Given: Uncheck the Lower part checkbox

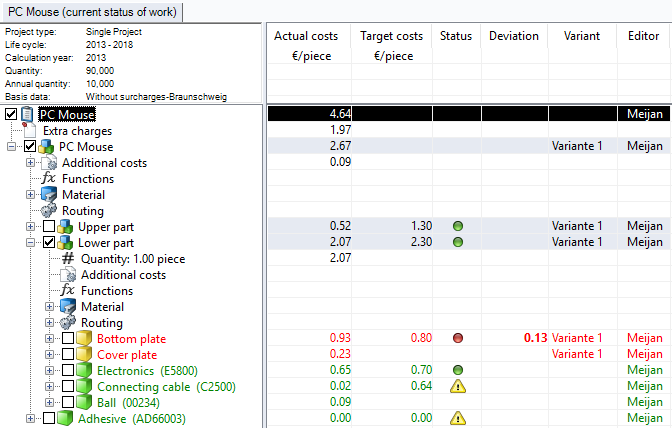Looking at the screenshot, I should (x=49, y=243).
